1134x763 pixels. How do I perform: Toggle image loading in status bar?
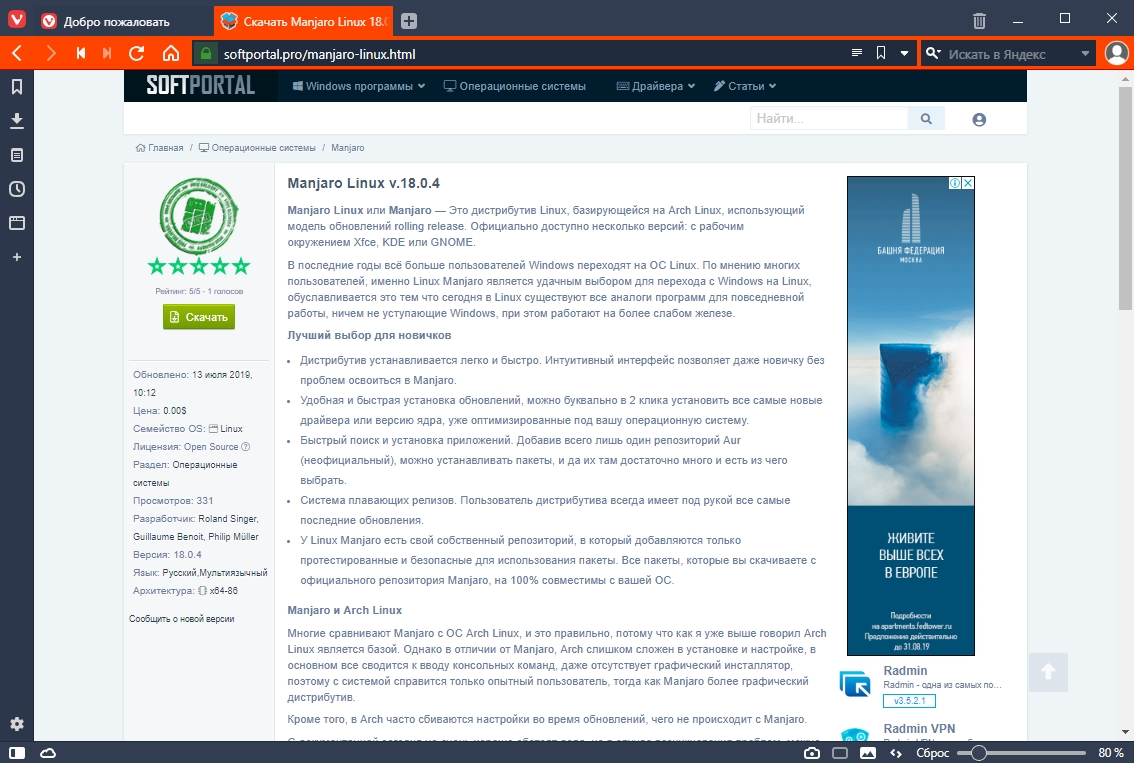click(867, 753)
